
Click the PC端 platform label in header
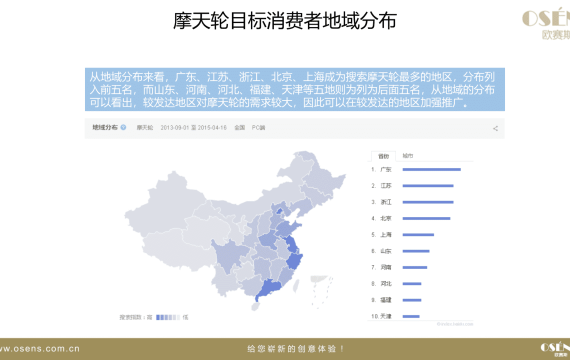click(x=258, y=128)
